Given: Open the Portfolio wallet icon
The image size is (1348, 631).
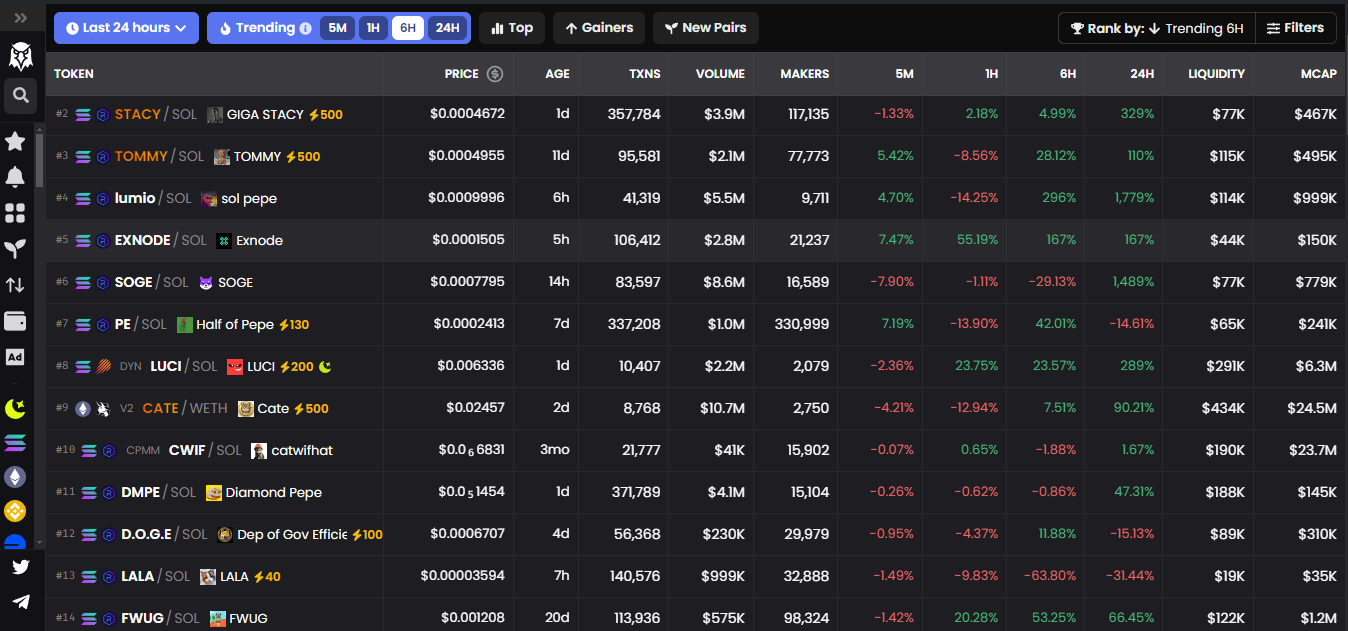Looking at the screenshot, I should (15, 321).
